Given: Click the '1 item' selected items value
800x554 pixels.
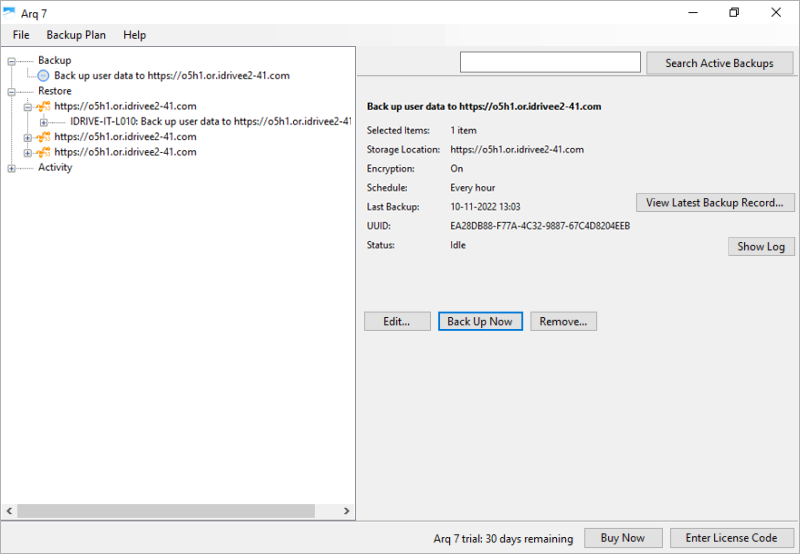Looking at the screenshot, I should pyautogui.click(x=463, y=131).
